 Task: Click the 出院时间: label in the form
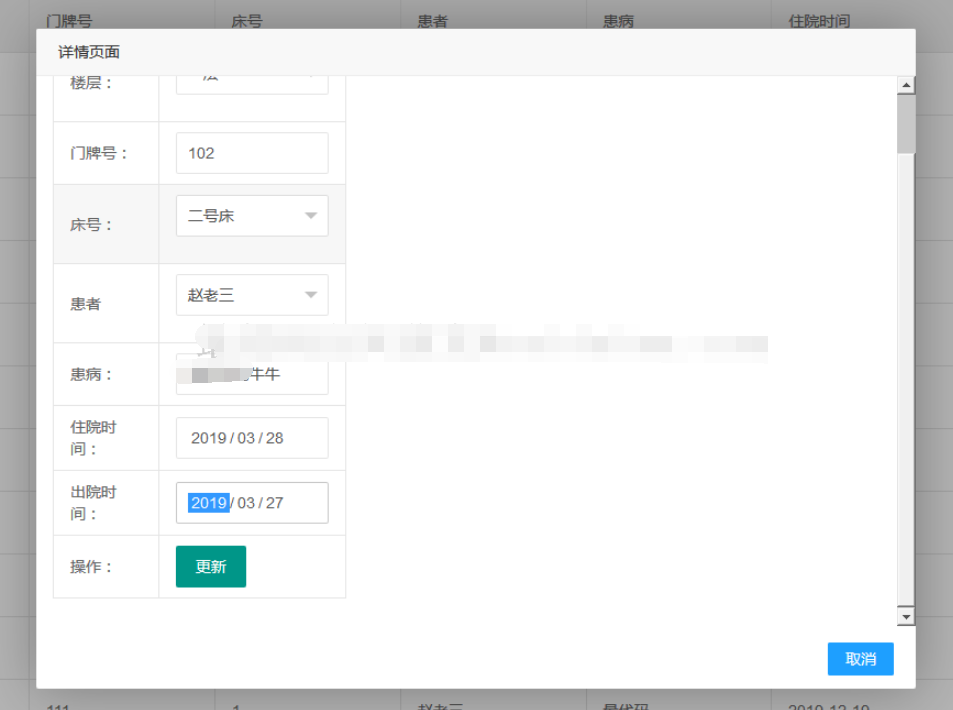(x=92, y=503)
